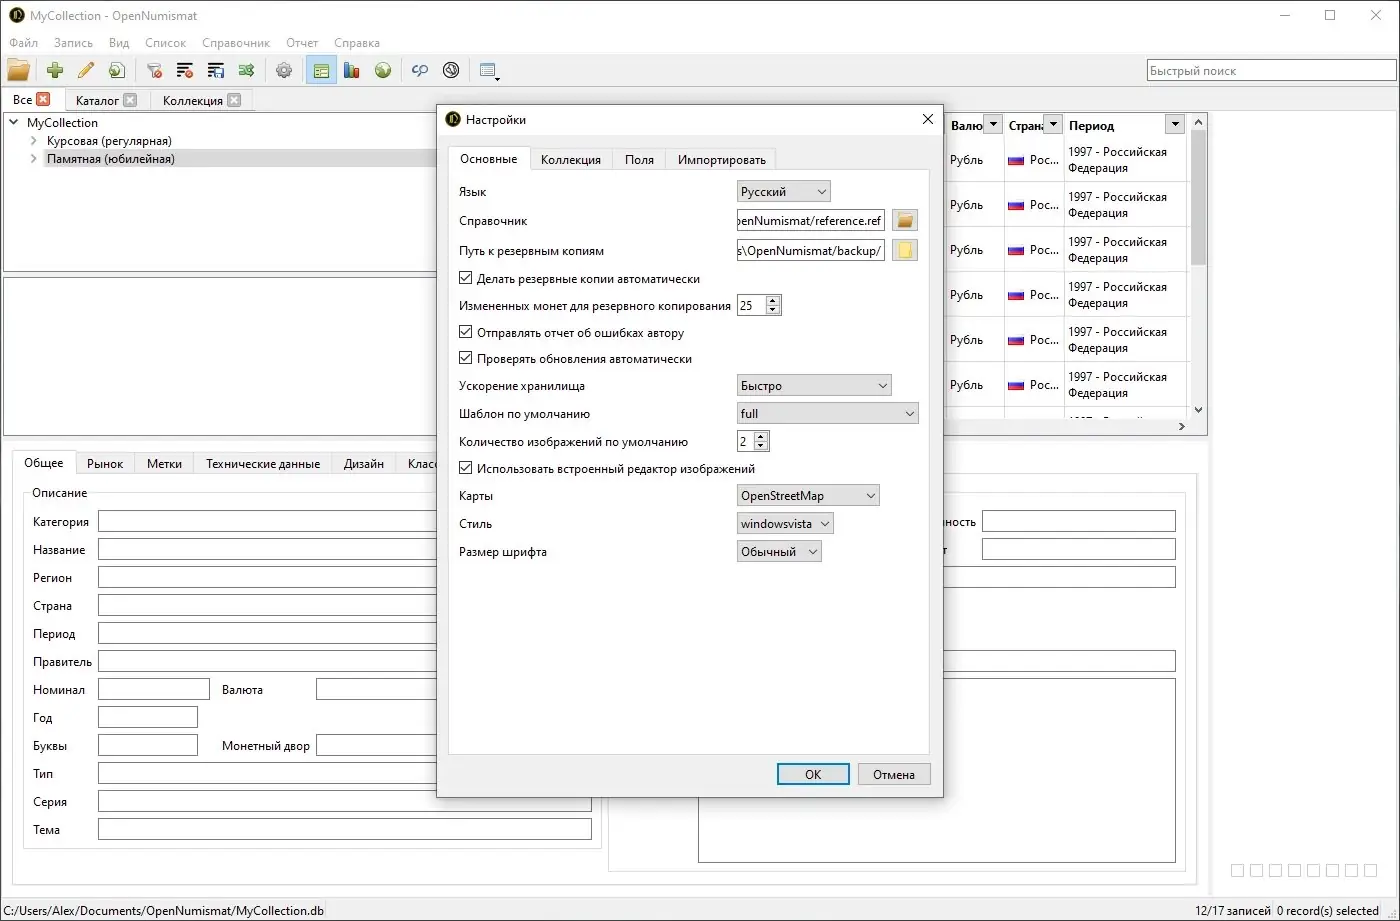Click the duplicate record icon beside the pencil
Screen dimensions: 1400x921
point(117,70)
